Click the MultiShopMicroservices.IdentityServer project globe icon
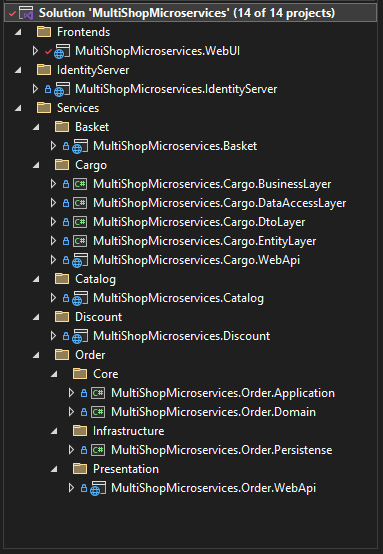This screenshot has width=383, height=554. point(62,89)
